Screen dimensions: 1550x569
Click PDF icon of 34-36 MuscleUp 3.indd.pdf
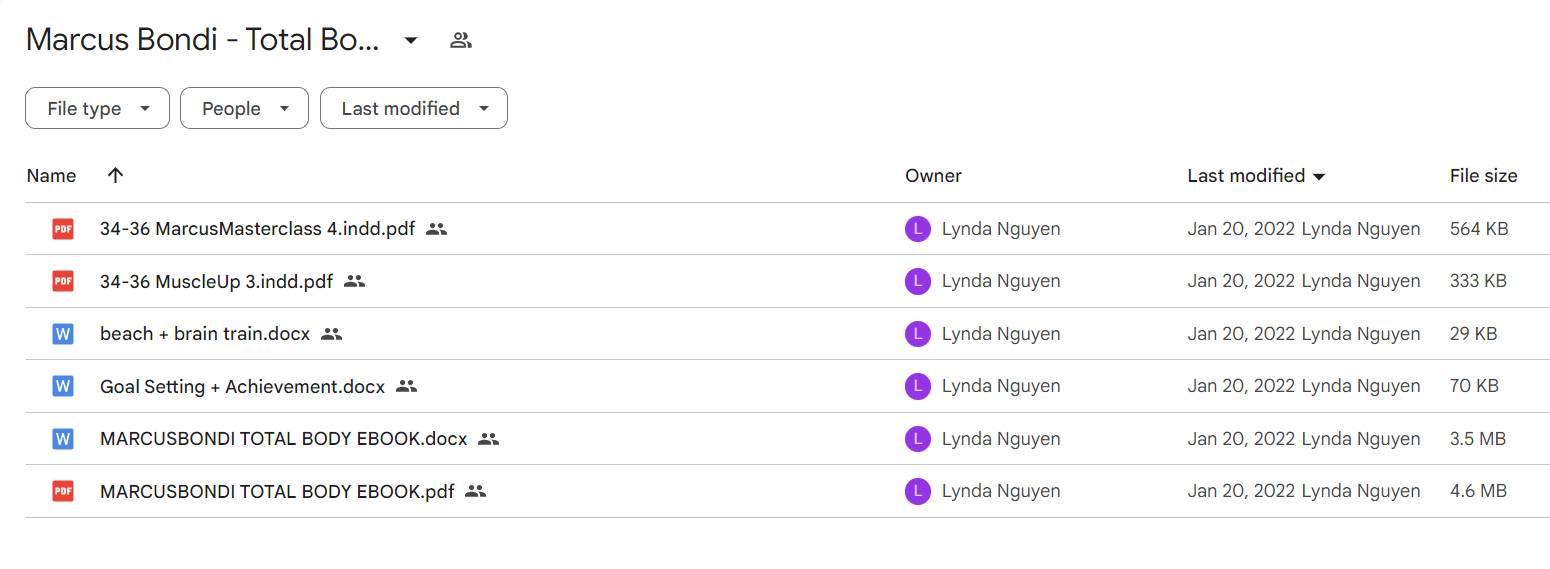coord(63,282)
